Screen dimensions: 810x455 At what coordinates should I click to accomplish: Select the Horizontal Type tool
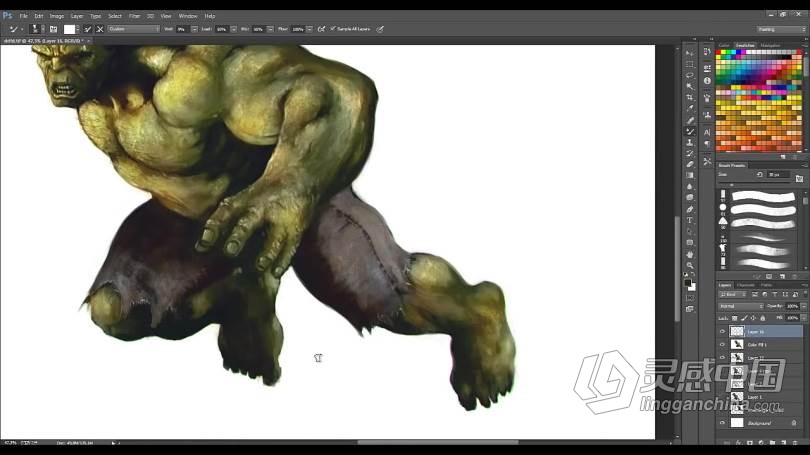point(690,221)
